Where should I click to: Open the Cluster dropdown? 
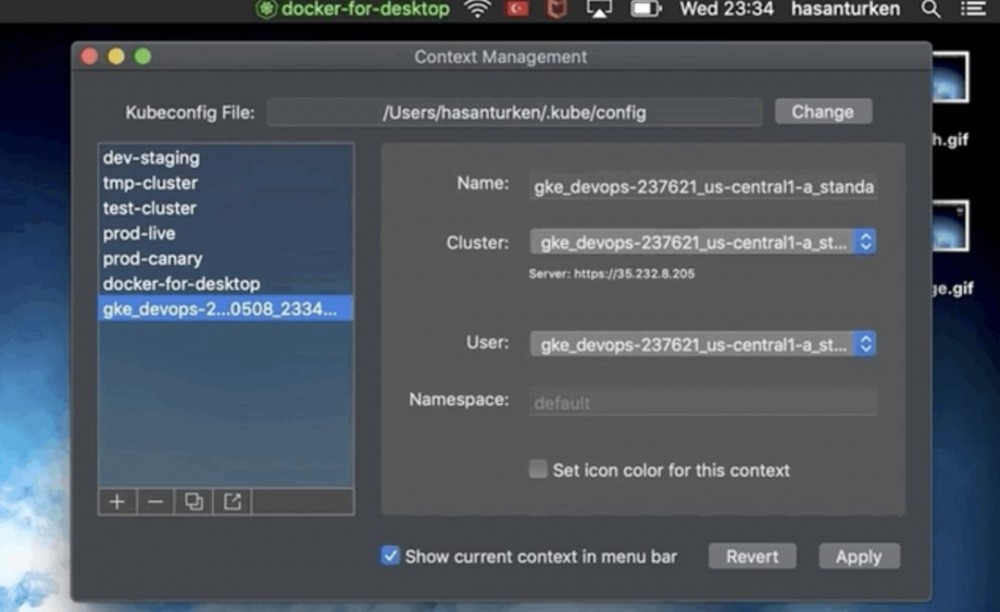pyautogui.click(x=703, y=242)
